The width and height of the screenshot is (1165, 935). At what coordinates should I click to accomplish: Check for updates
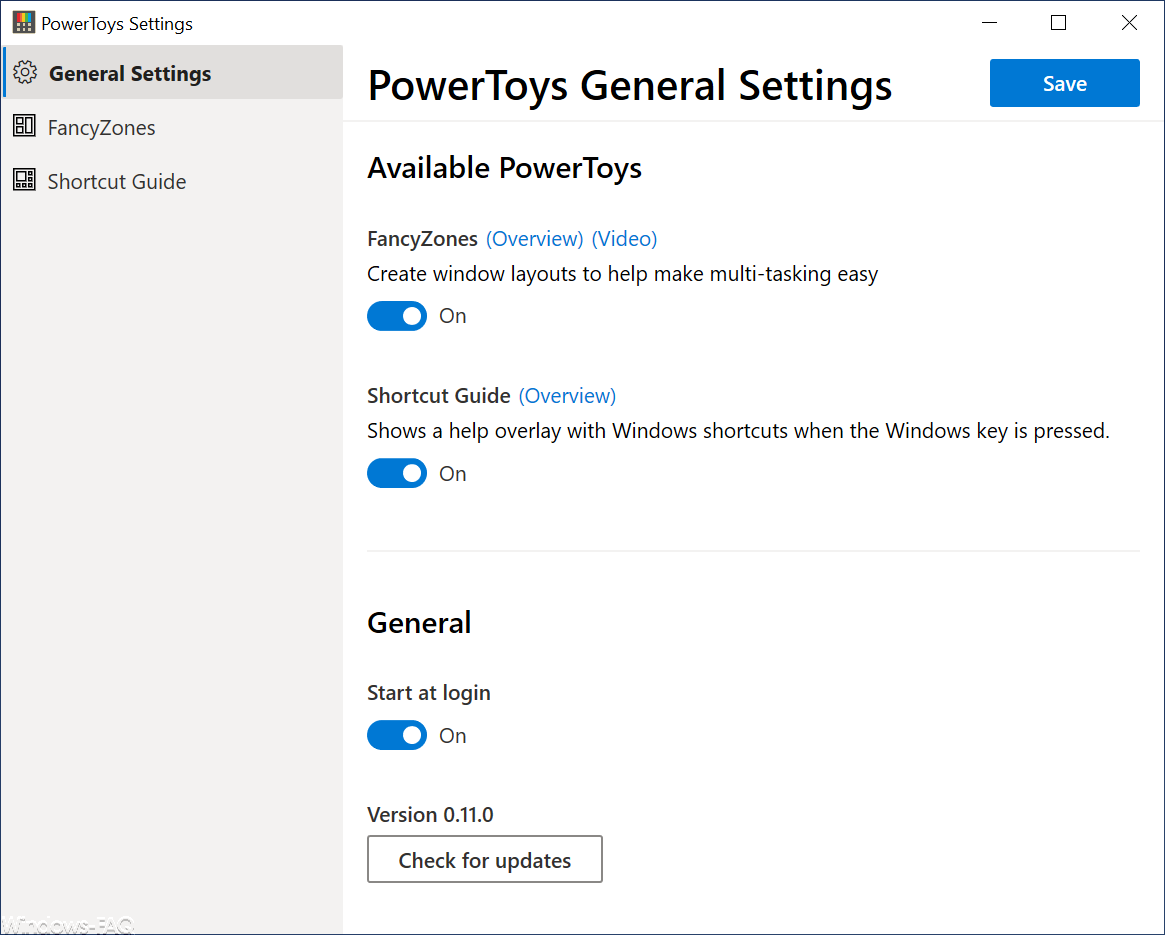484,859
